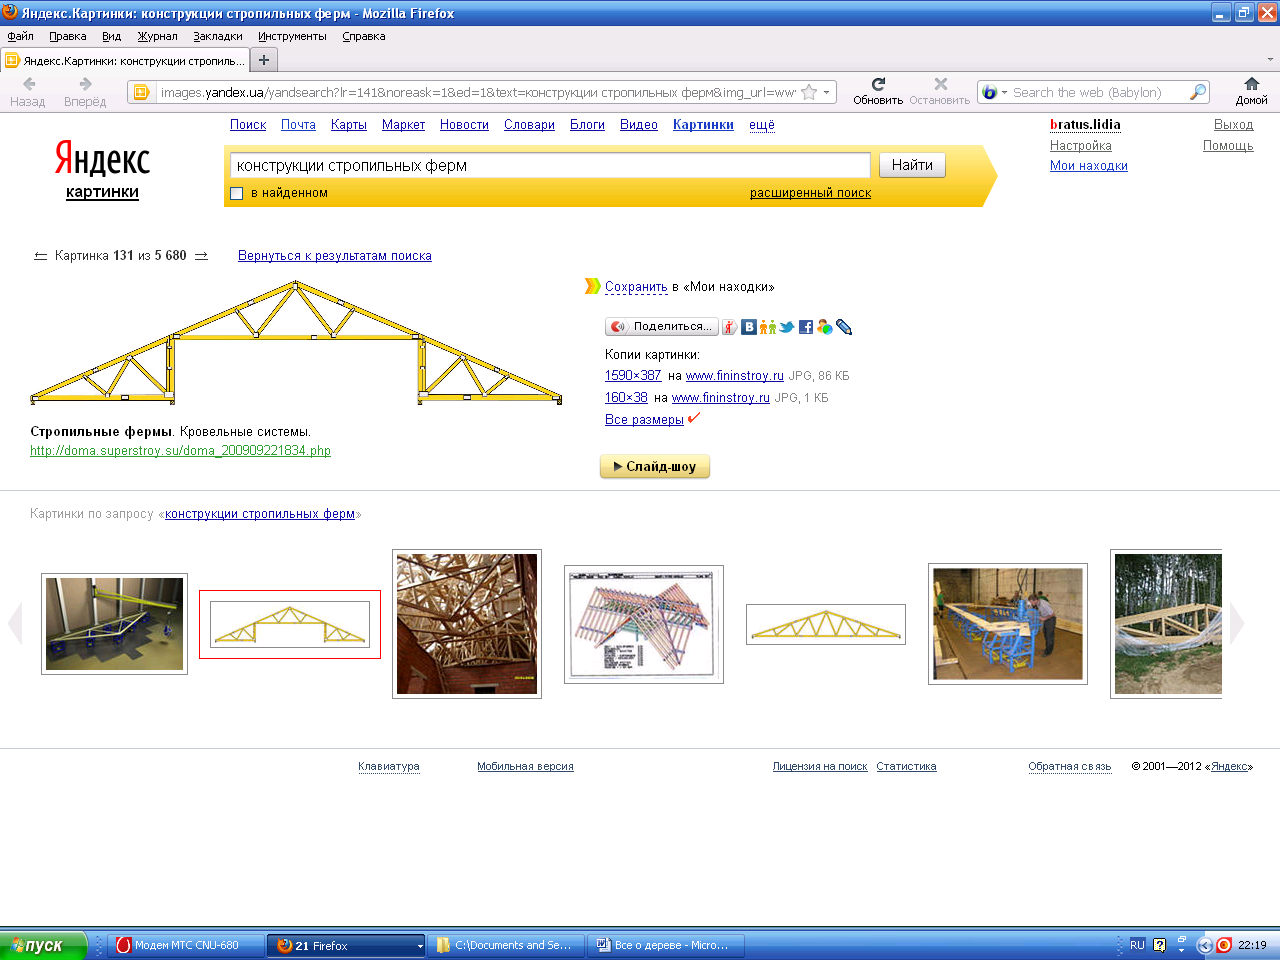Open the 3D roof drawing thumbnail
The height and width of the screenshot is (960, 1280).
click(644, 624)
